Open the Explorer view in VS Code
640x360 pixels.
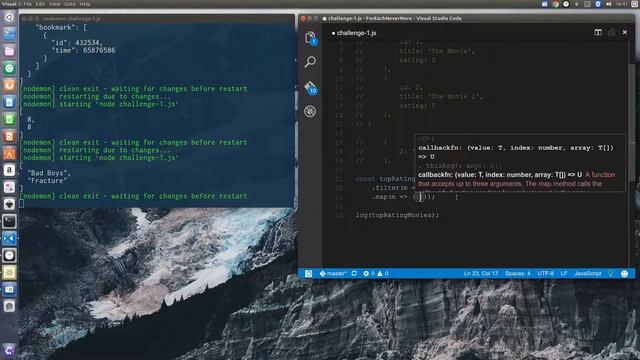(310, 38)
